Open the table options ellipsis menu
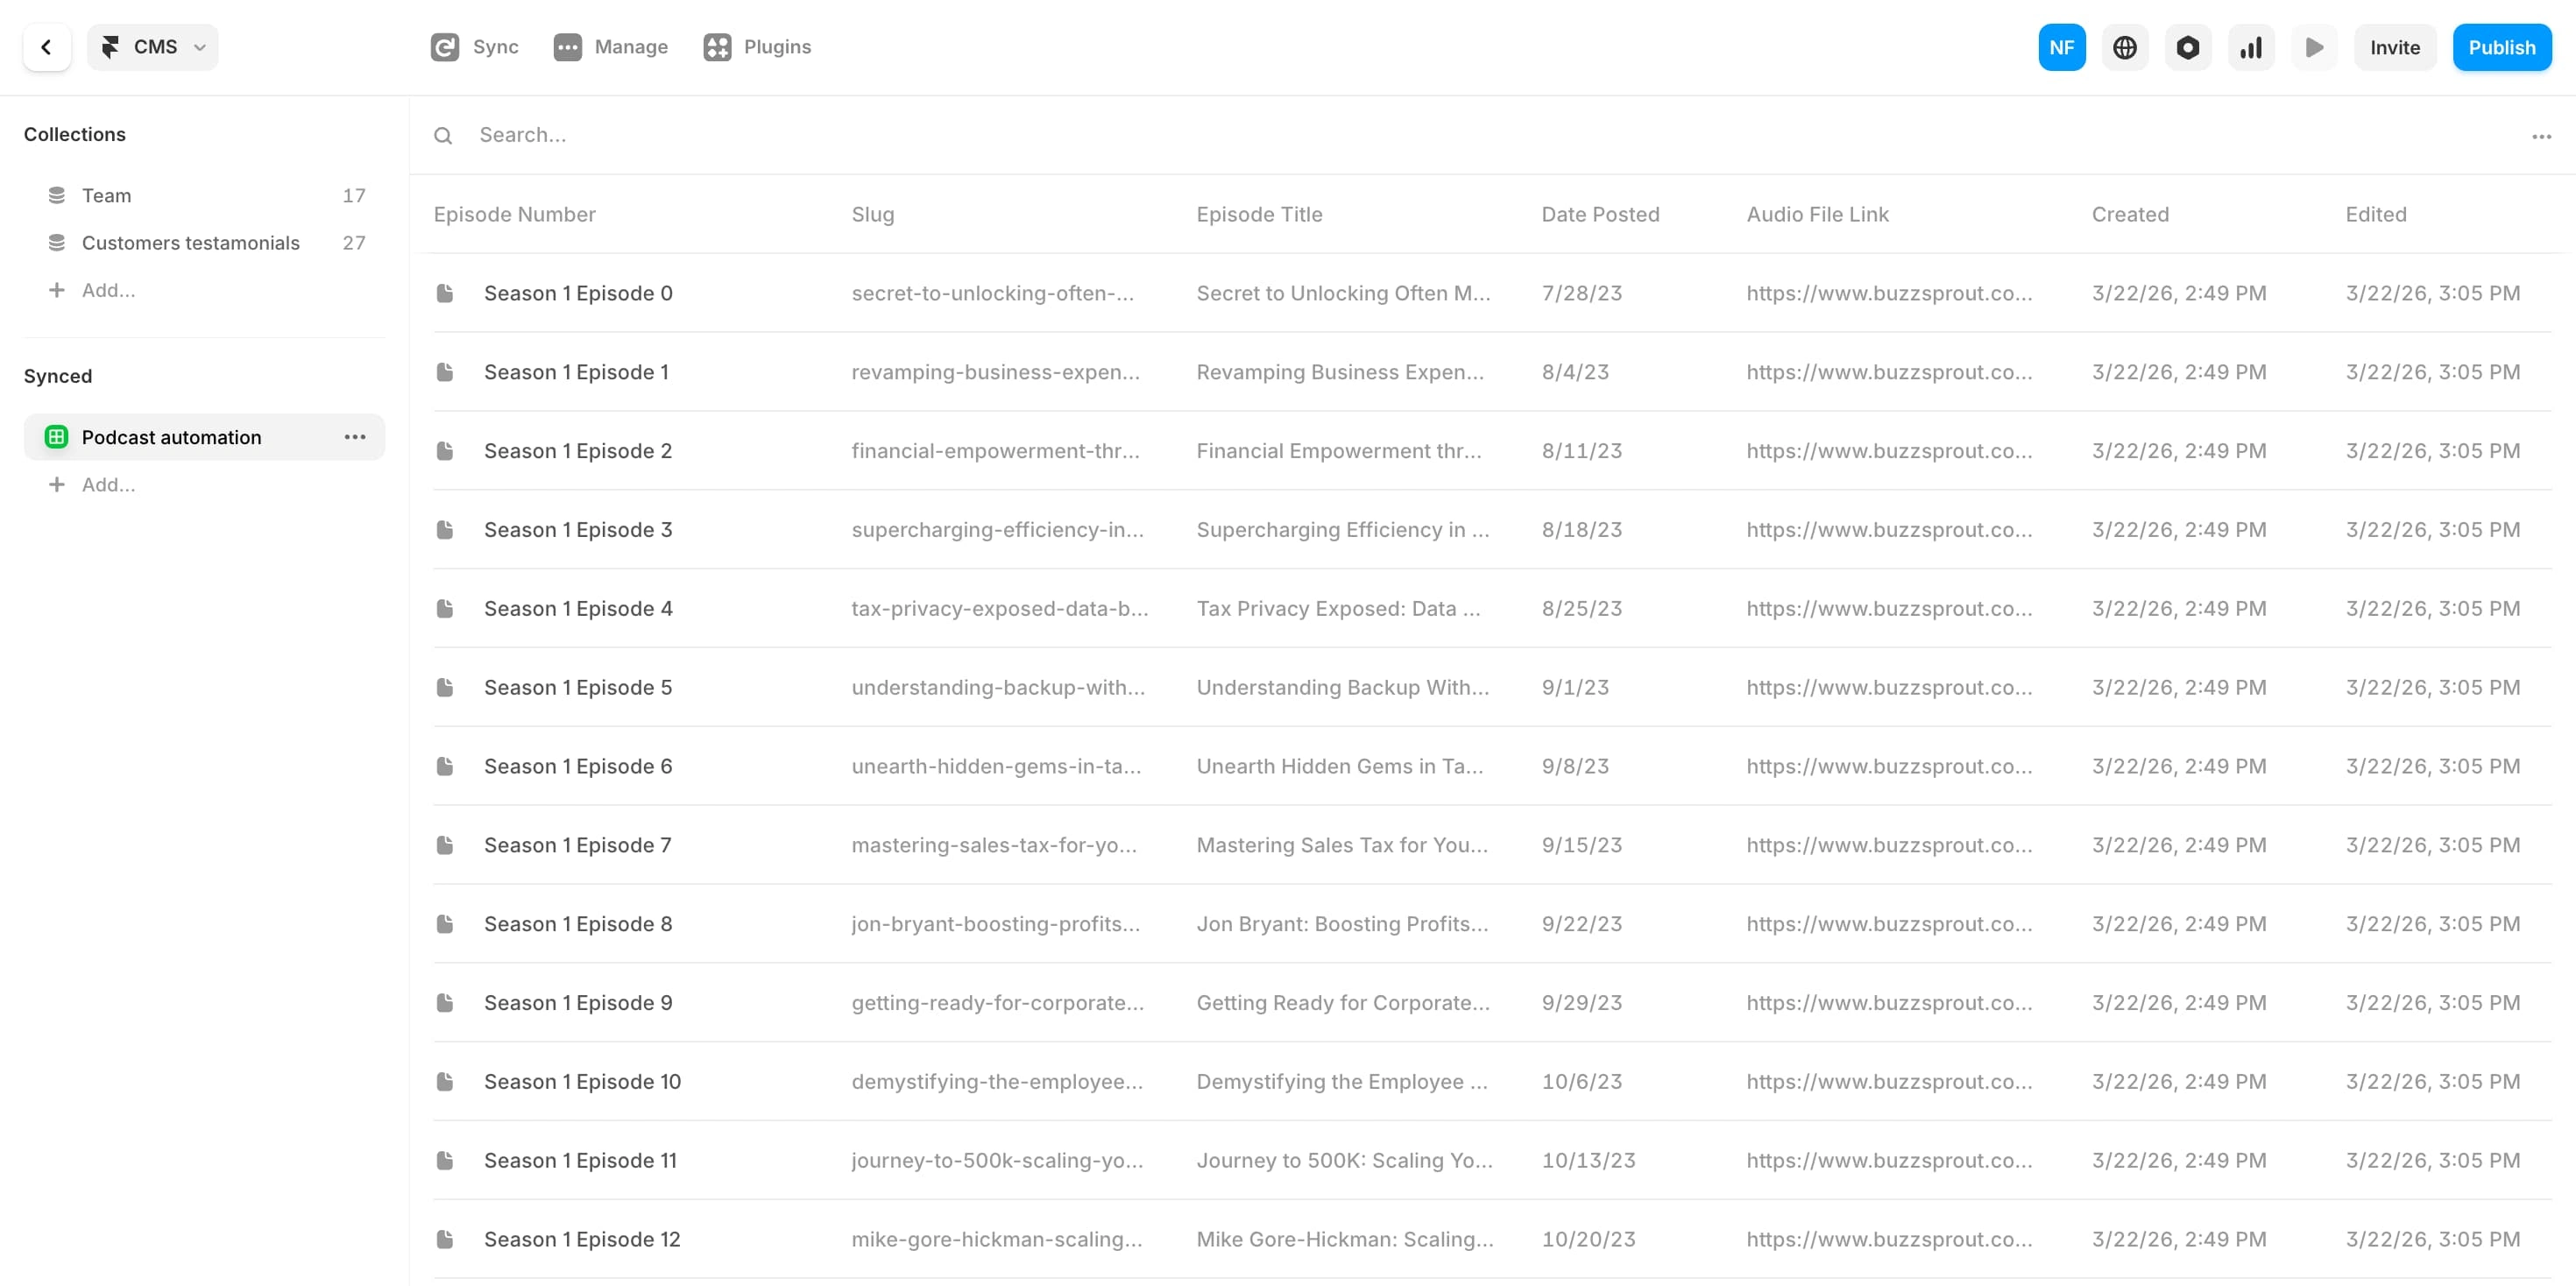2576x1286 pixels. click(2541, 136)
